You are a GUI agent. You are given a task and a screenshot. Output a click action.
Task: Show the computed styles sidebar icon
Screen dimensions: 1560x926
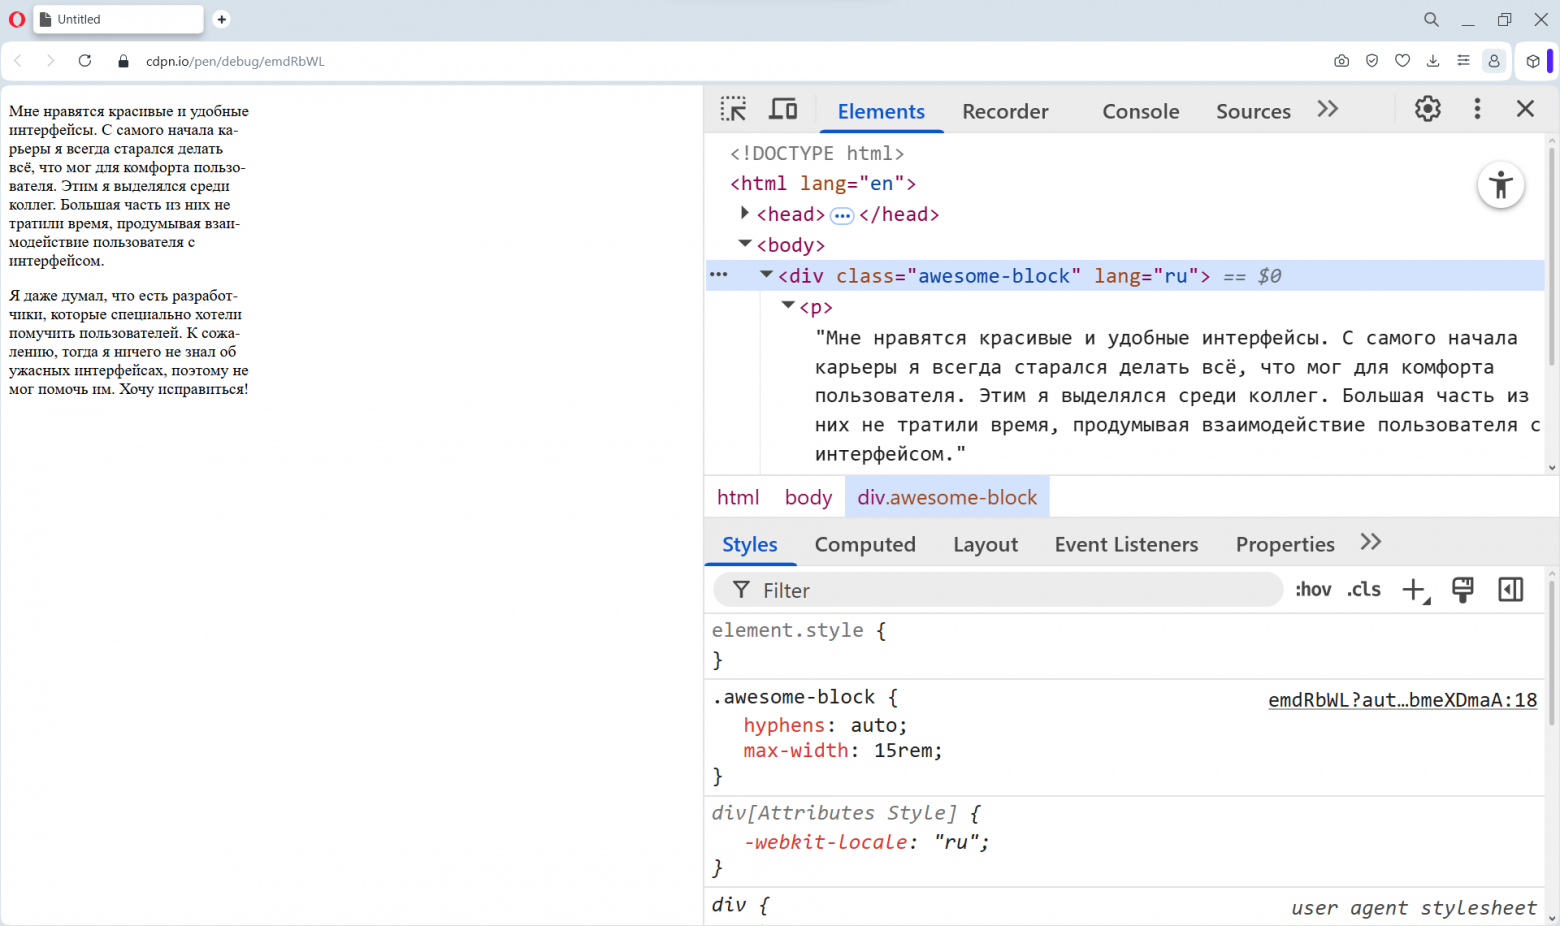tap(1510, 590)
